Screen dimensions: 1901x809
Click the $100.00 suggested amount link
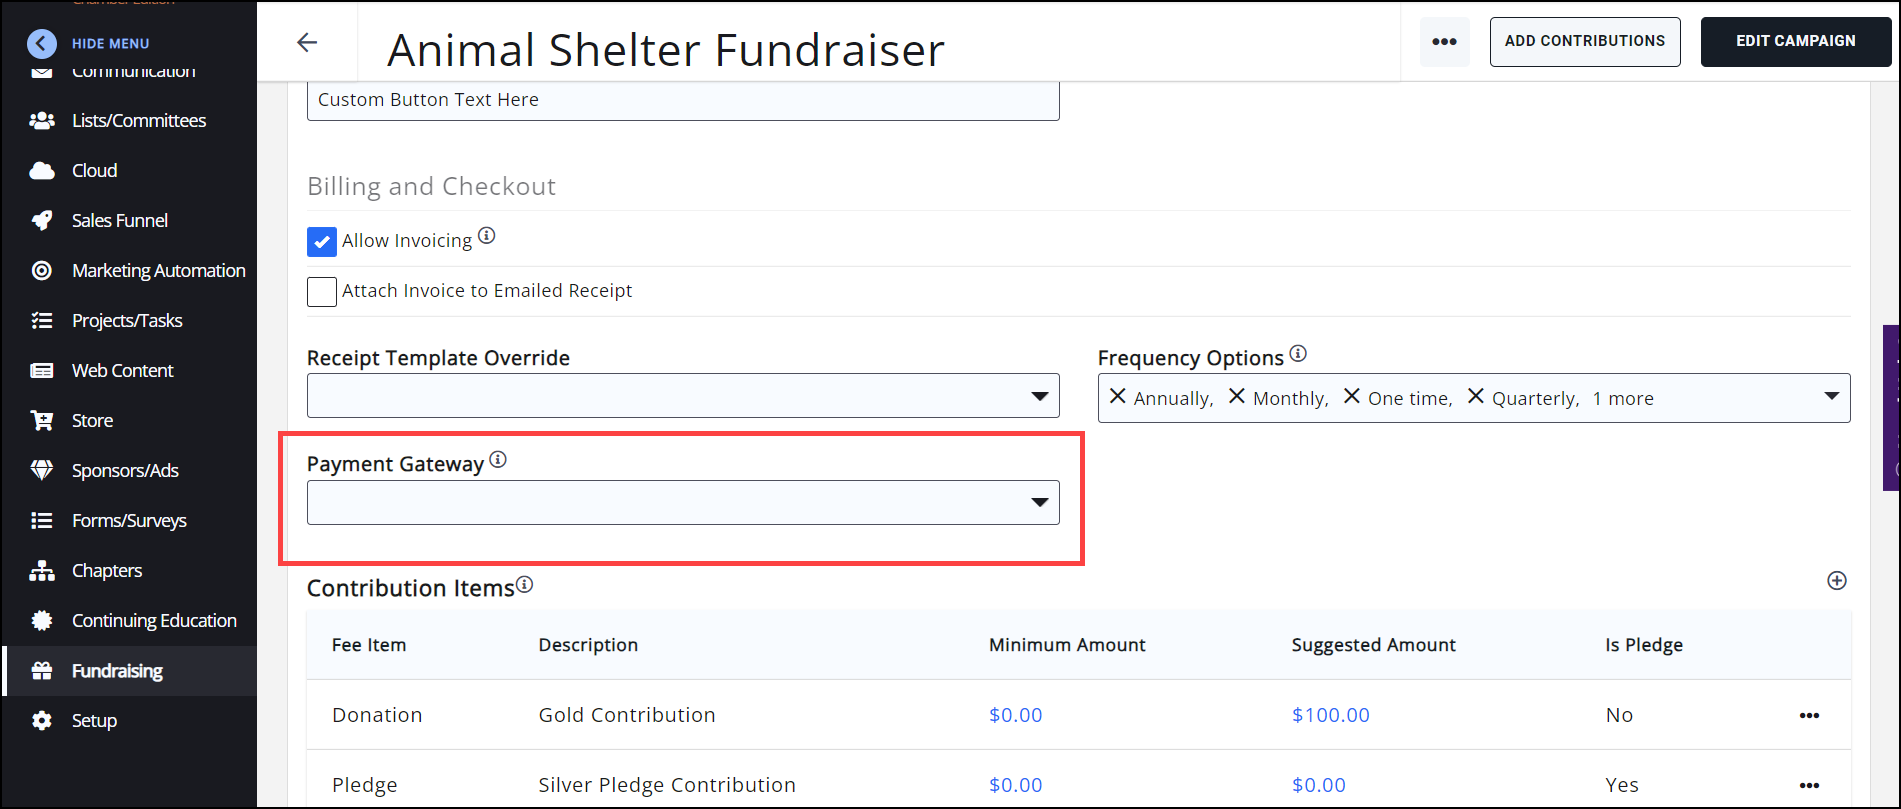1330,715
